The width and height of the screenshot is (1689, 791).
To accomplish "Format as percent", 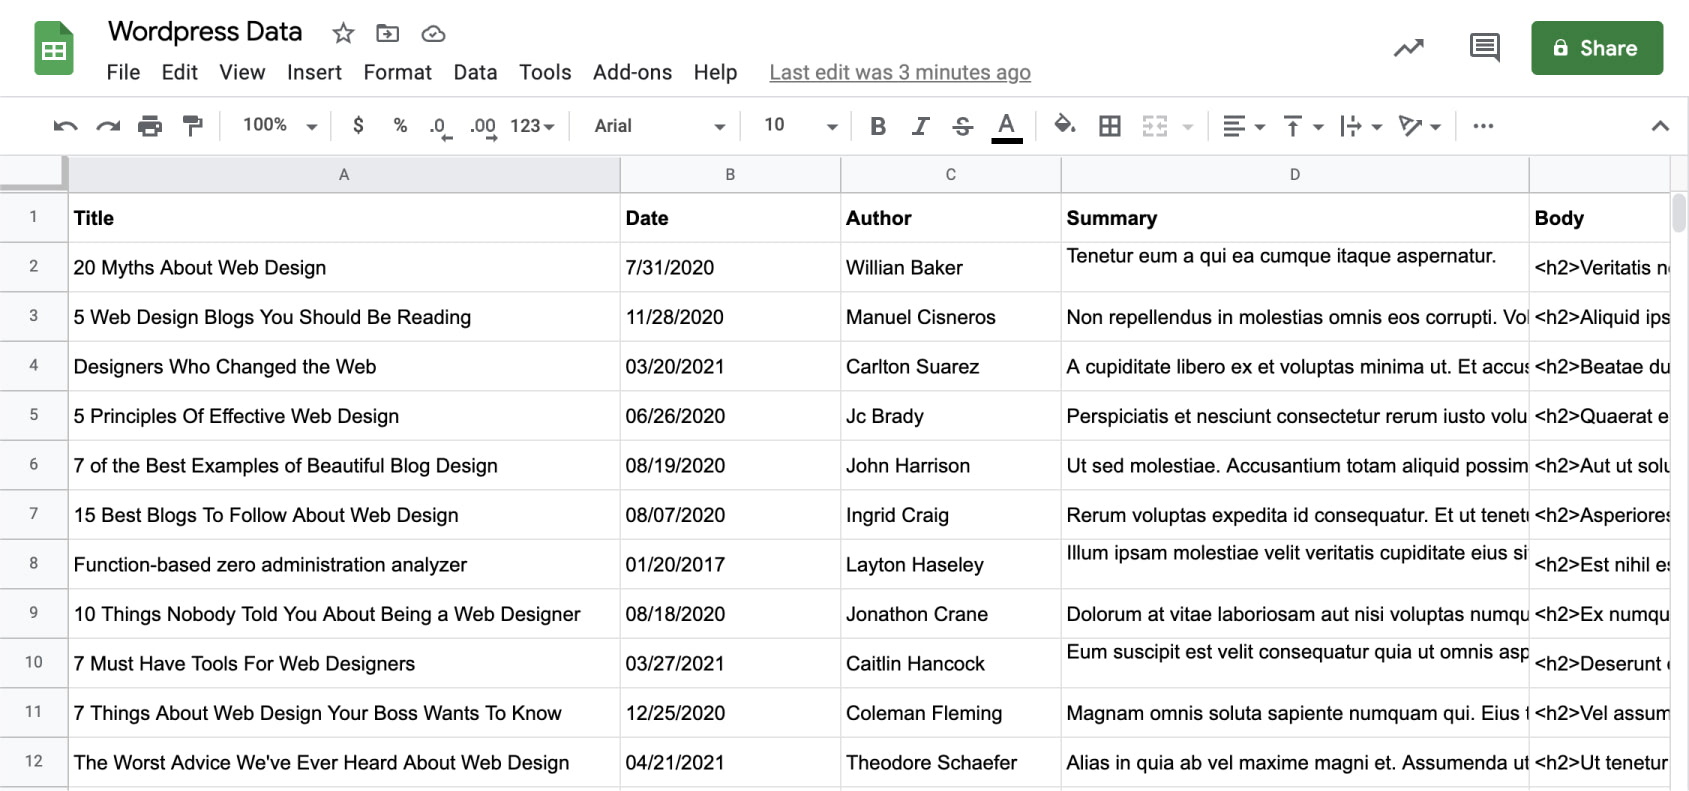I will click(400, 125).
